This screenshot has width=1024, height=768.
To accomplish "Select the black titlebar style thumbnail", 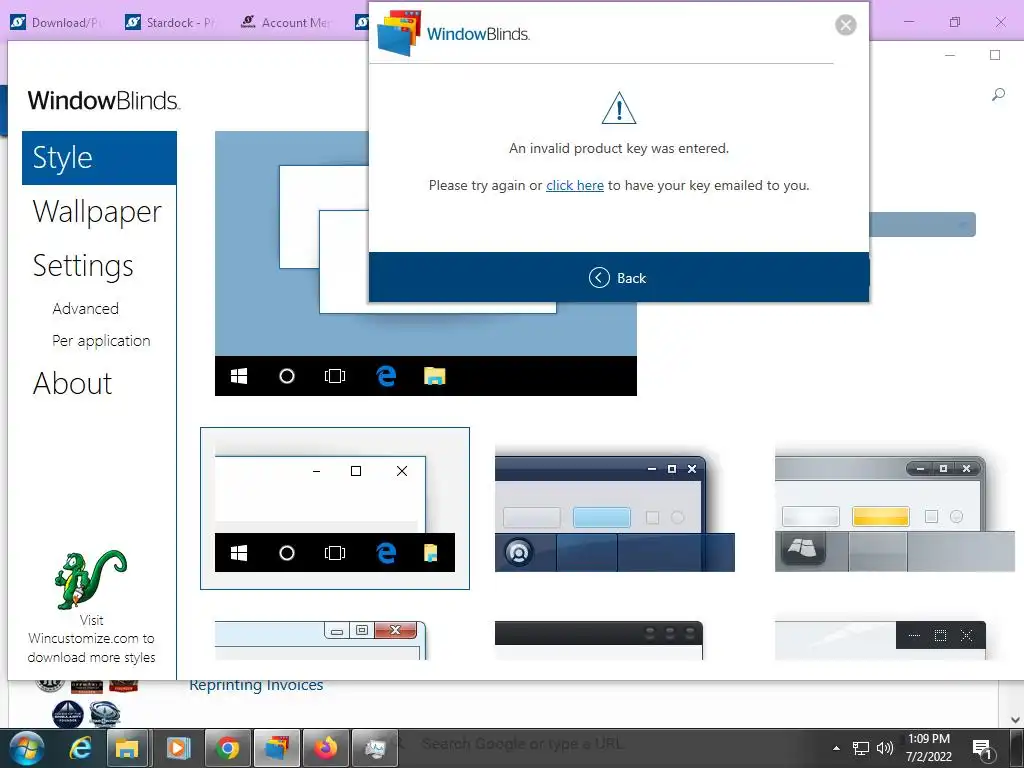I will click(599, 640).
